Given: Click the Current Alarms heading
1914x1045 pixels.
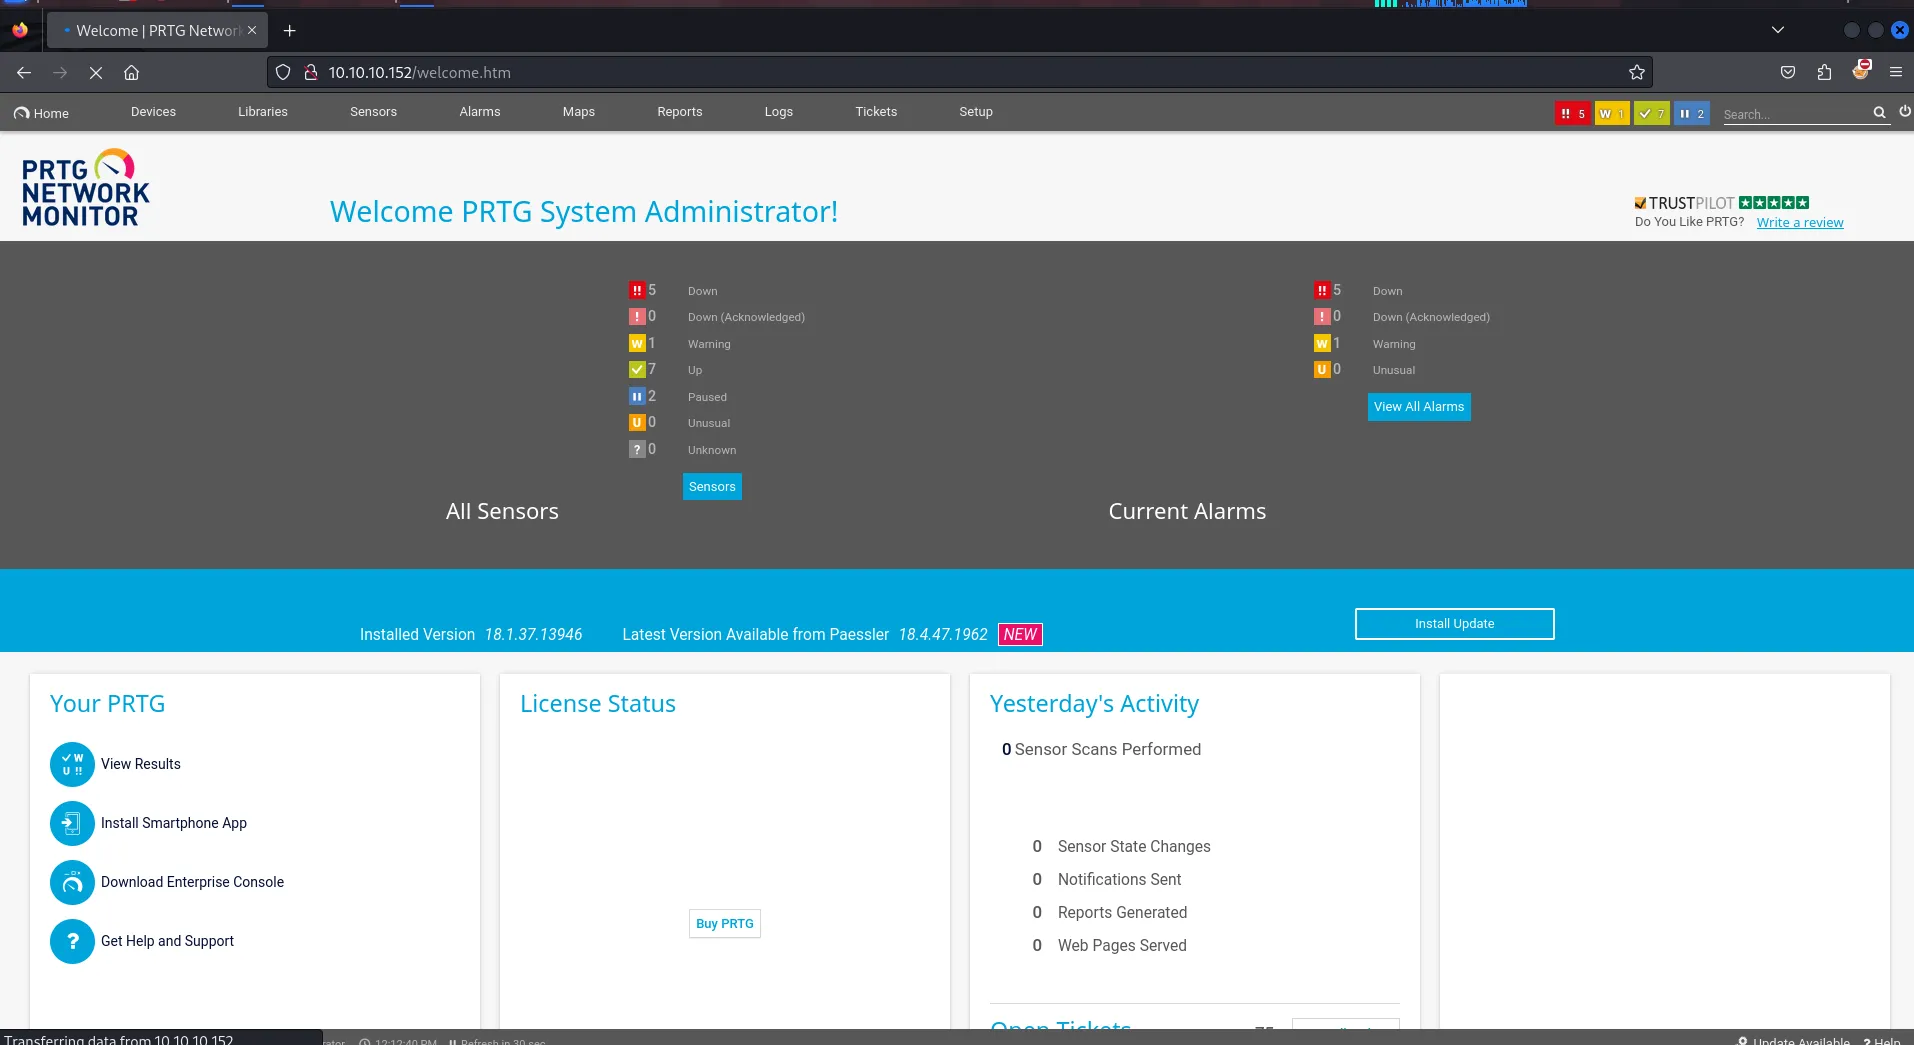Looking at the screenshot, I should pyautogui.click(x=1187, y=511).
